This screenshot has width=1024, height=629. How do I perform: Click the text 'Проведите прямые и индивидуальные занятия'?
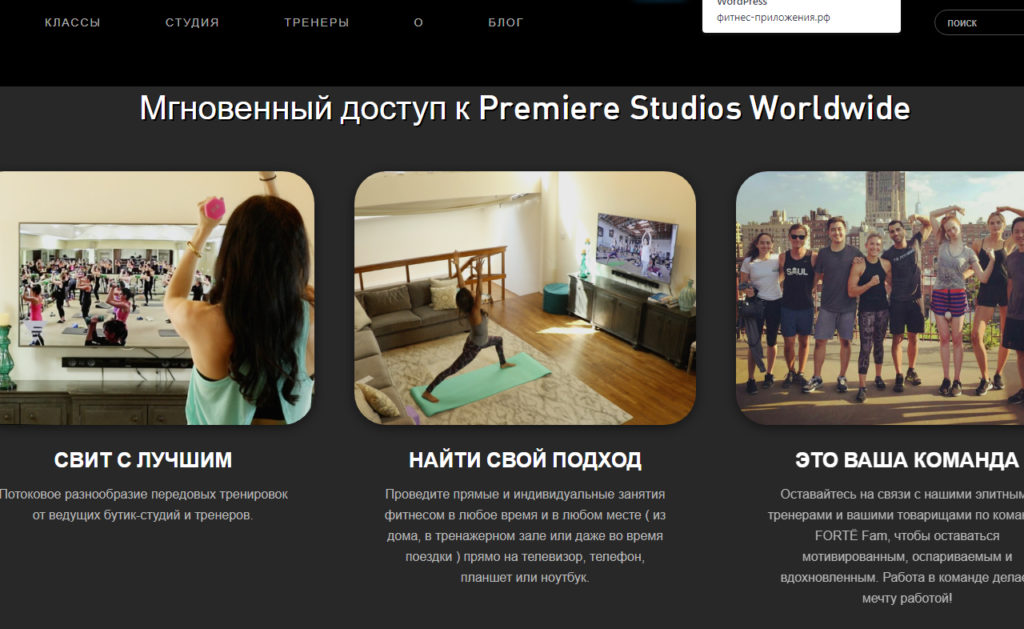click(525, 494)
